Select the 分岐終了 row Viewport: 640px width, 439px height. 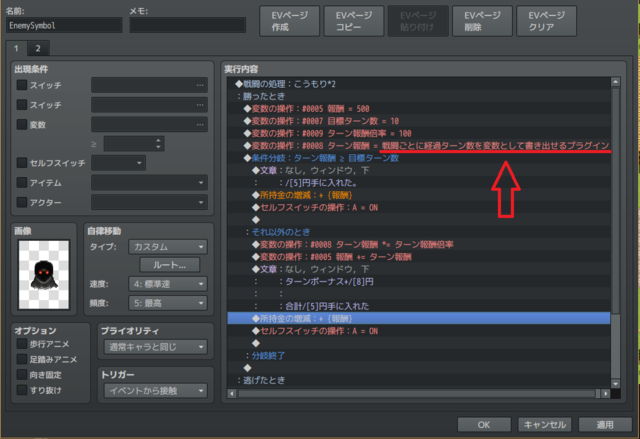419,356
